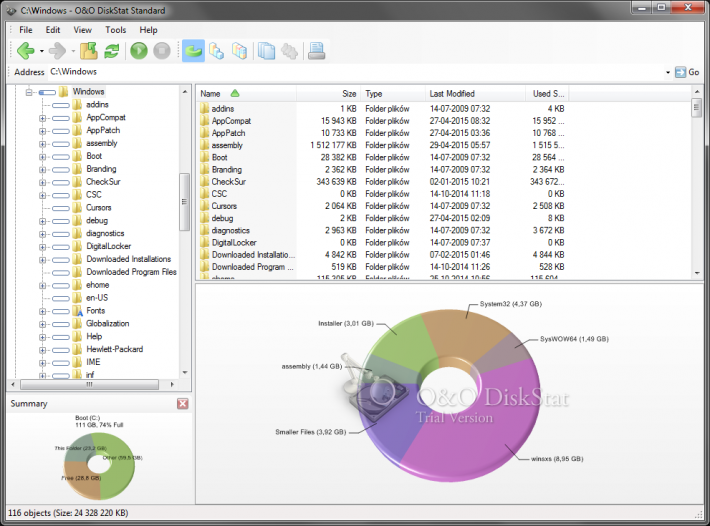Expand the Boot tree node
The height and width of the screenshot is (526, 710).
[43, 157]
